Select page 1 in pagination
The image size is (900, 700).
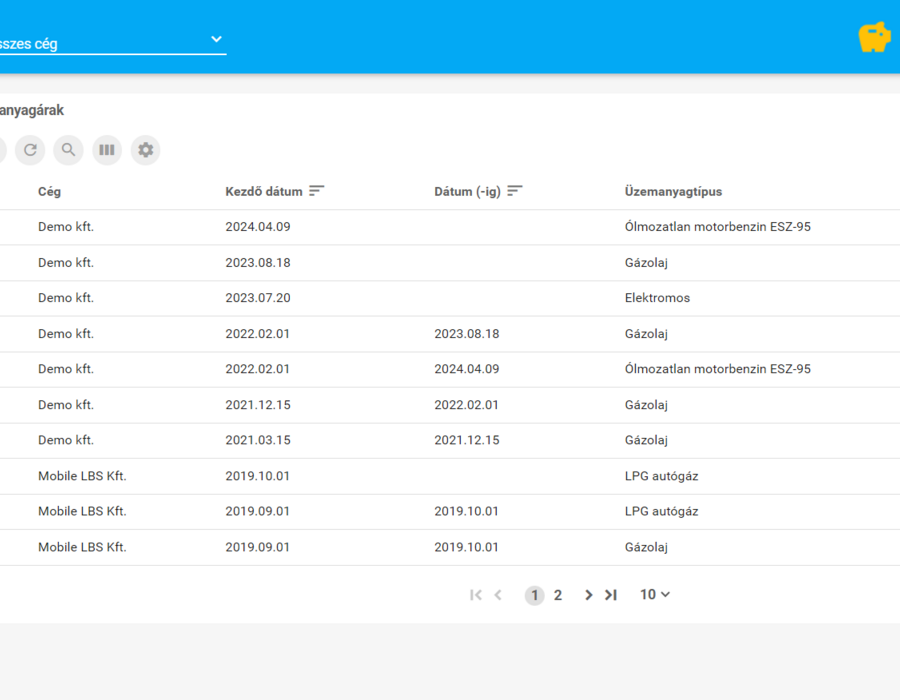[534, 595]
